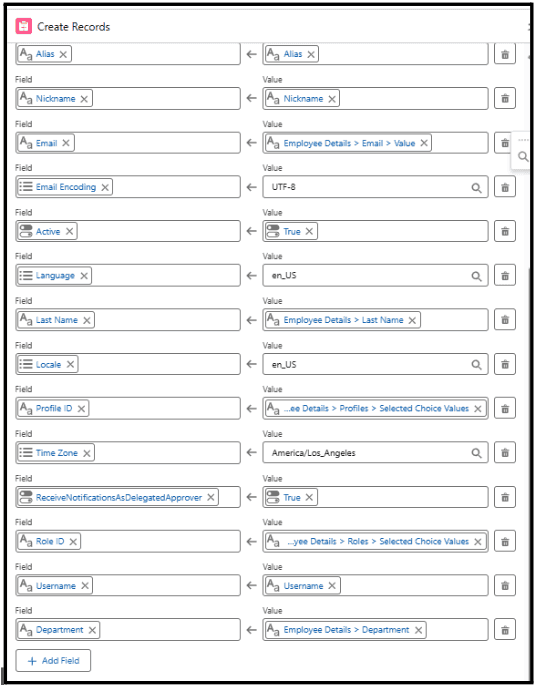This screenshot has width=537, height=685.
Task: Click search icon in America/Los_Angeles box
Action: pyautogui.click(x=476, y=453)
